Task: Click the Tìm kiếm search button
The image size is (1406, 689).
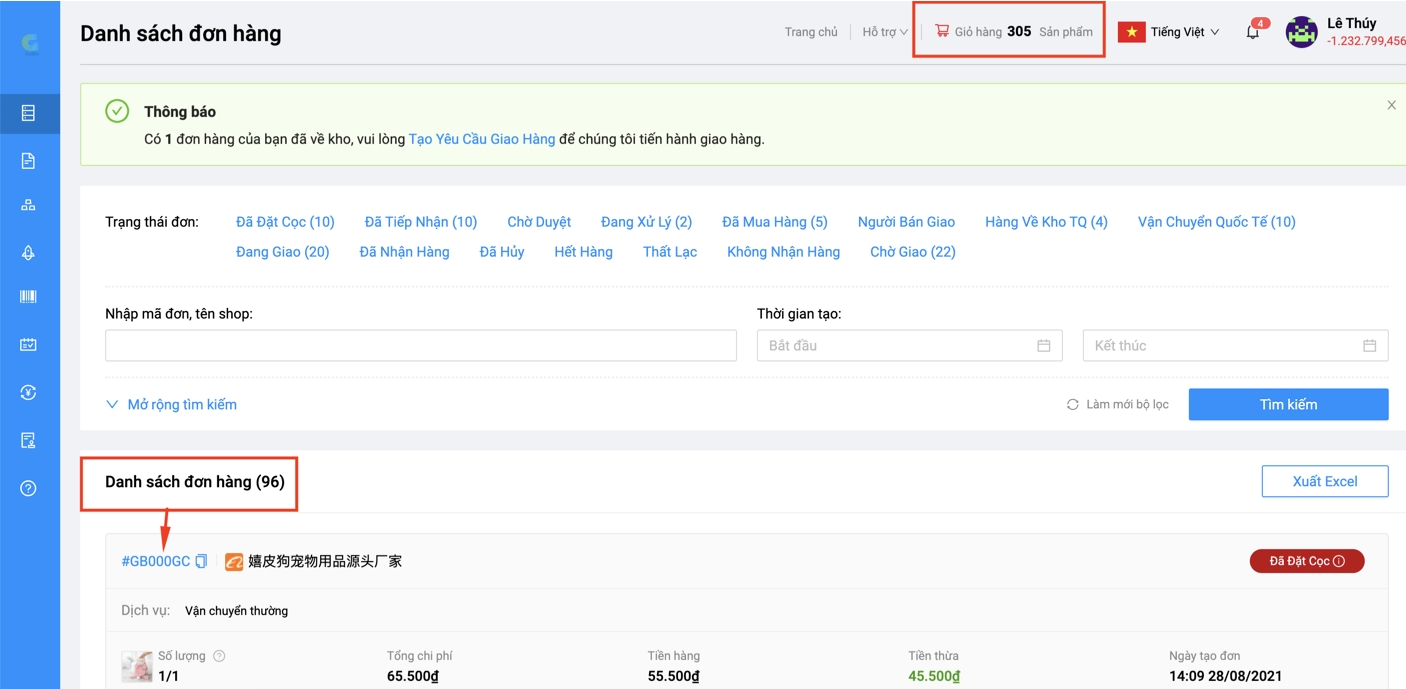Action: click(1287, 405)
